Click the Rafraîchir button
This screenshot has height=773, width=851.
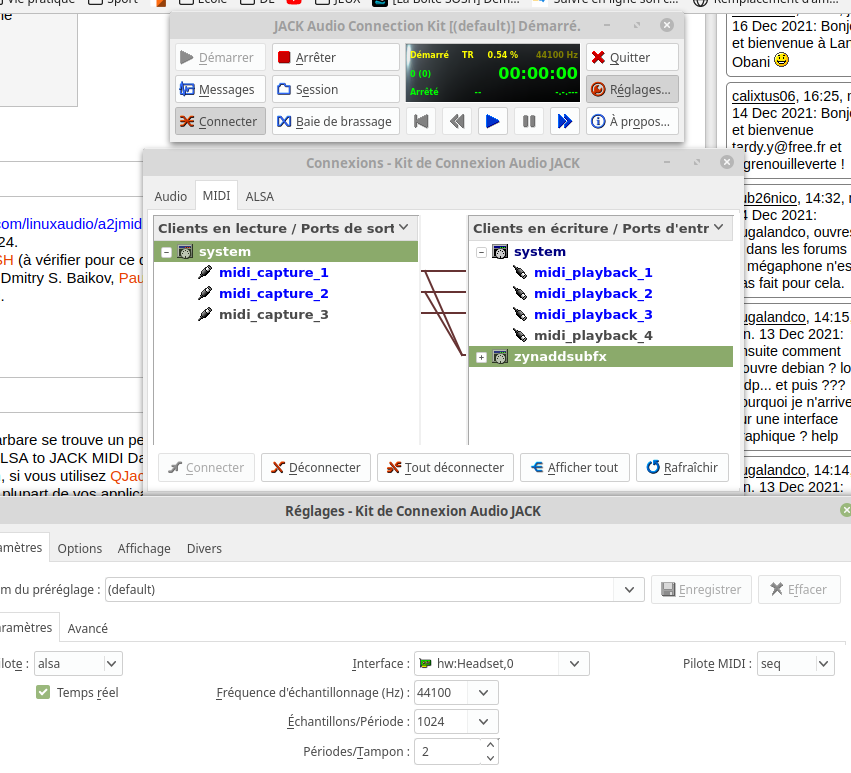[x=682, y=467]
